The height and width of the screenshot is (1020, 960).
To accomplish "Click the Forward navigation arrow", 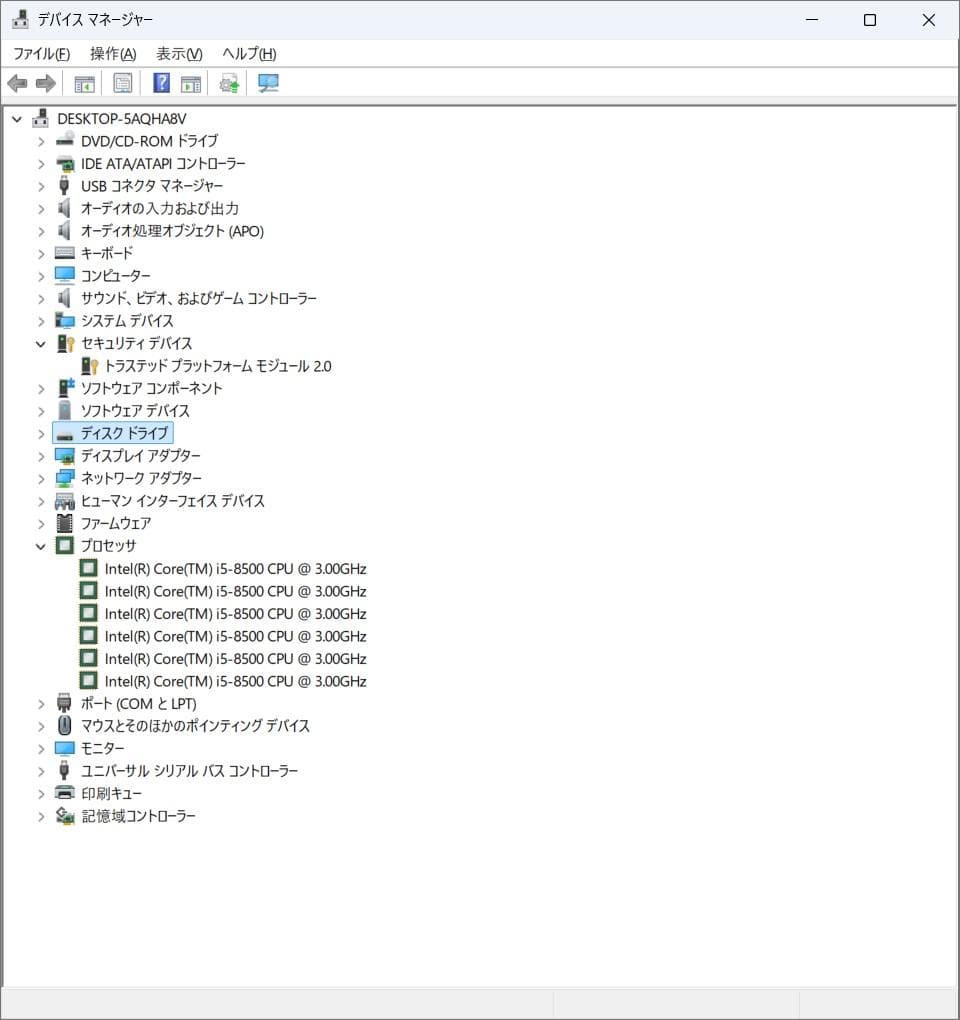I will [45, 83].
